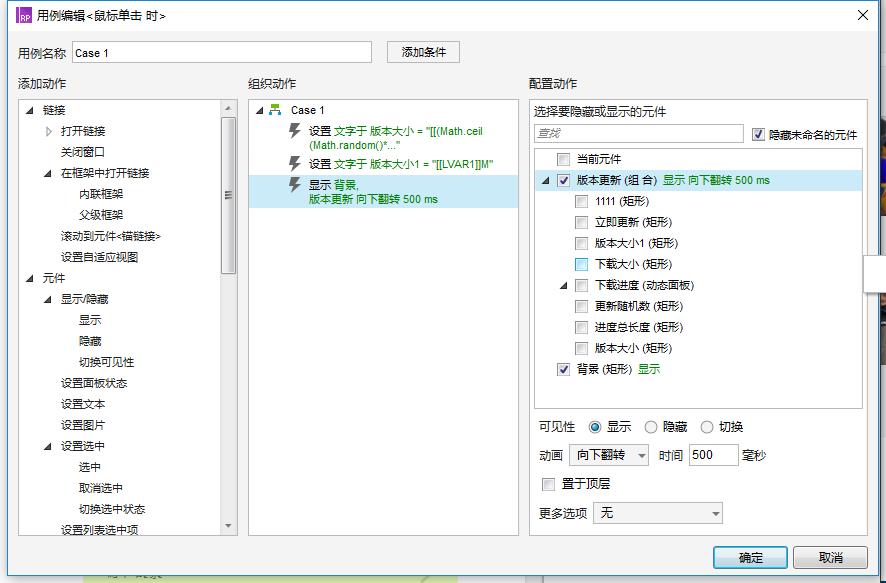The width and height of the screenshot is (886, 583).
Task: Check the 下载大小 (矩形) checkbox
Action: [x=581, y=264]
